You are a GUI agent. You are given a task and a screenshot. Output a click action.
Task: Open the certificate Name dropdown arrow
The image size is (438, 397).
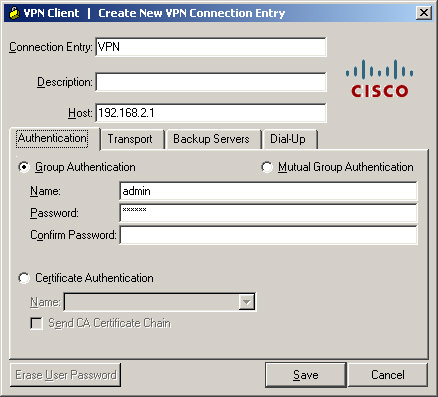[x=247, y=302]
